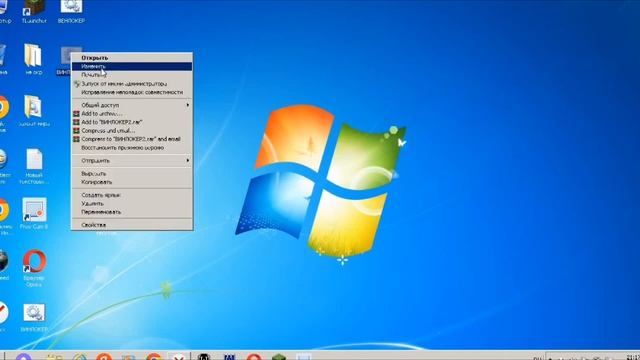Click WinRAR icon beside Compress and email...
Image resolution: width=640 pixels, height=360 pixels.
76,131
